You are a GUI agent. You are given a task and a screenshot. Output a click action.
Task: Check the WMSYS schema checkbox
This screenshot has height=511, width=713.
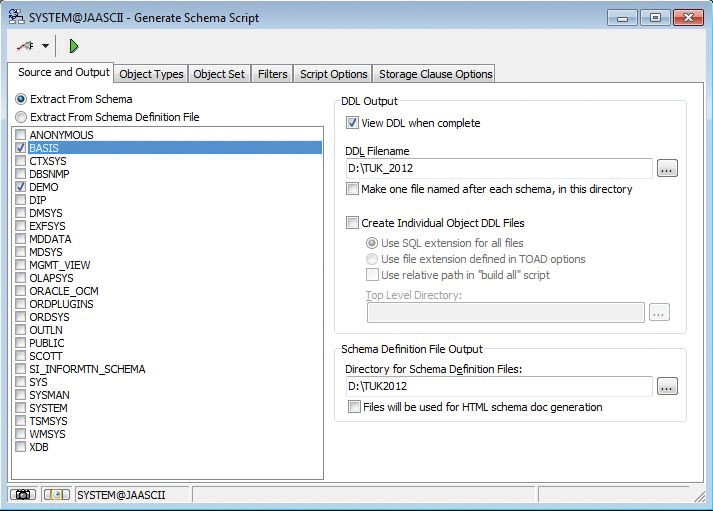tap(20, 434)
